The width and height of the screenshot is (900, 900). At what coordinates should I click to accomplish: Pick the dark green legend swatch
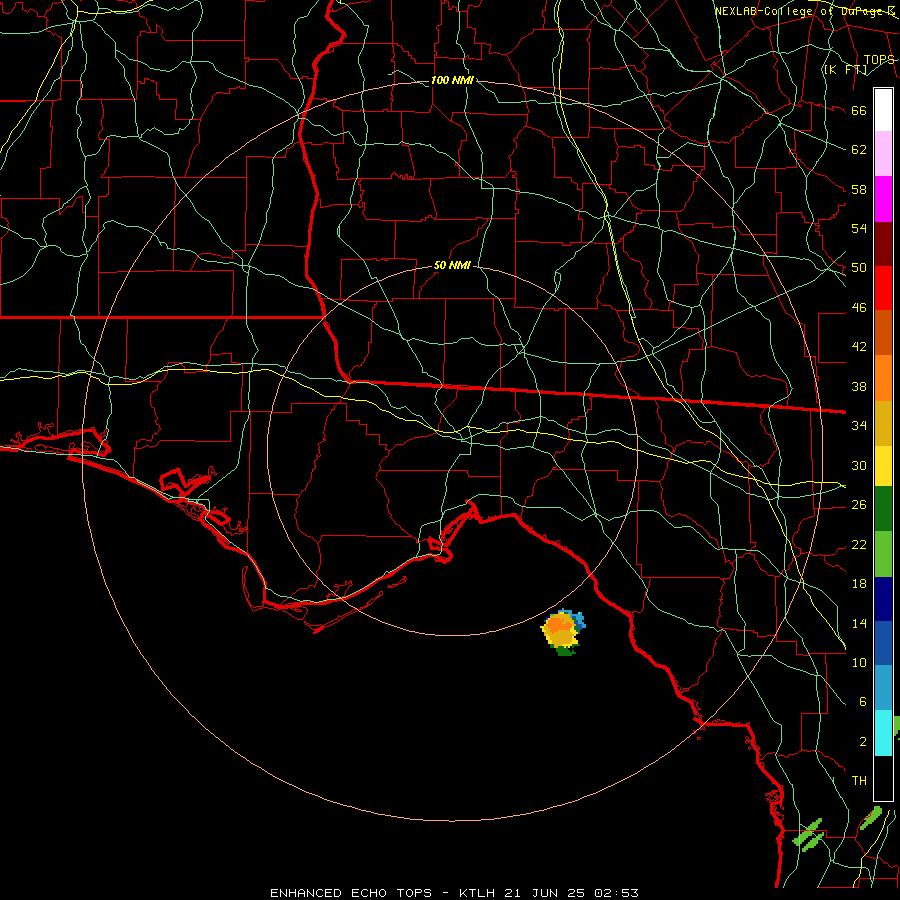click(883, 509)
